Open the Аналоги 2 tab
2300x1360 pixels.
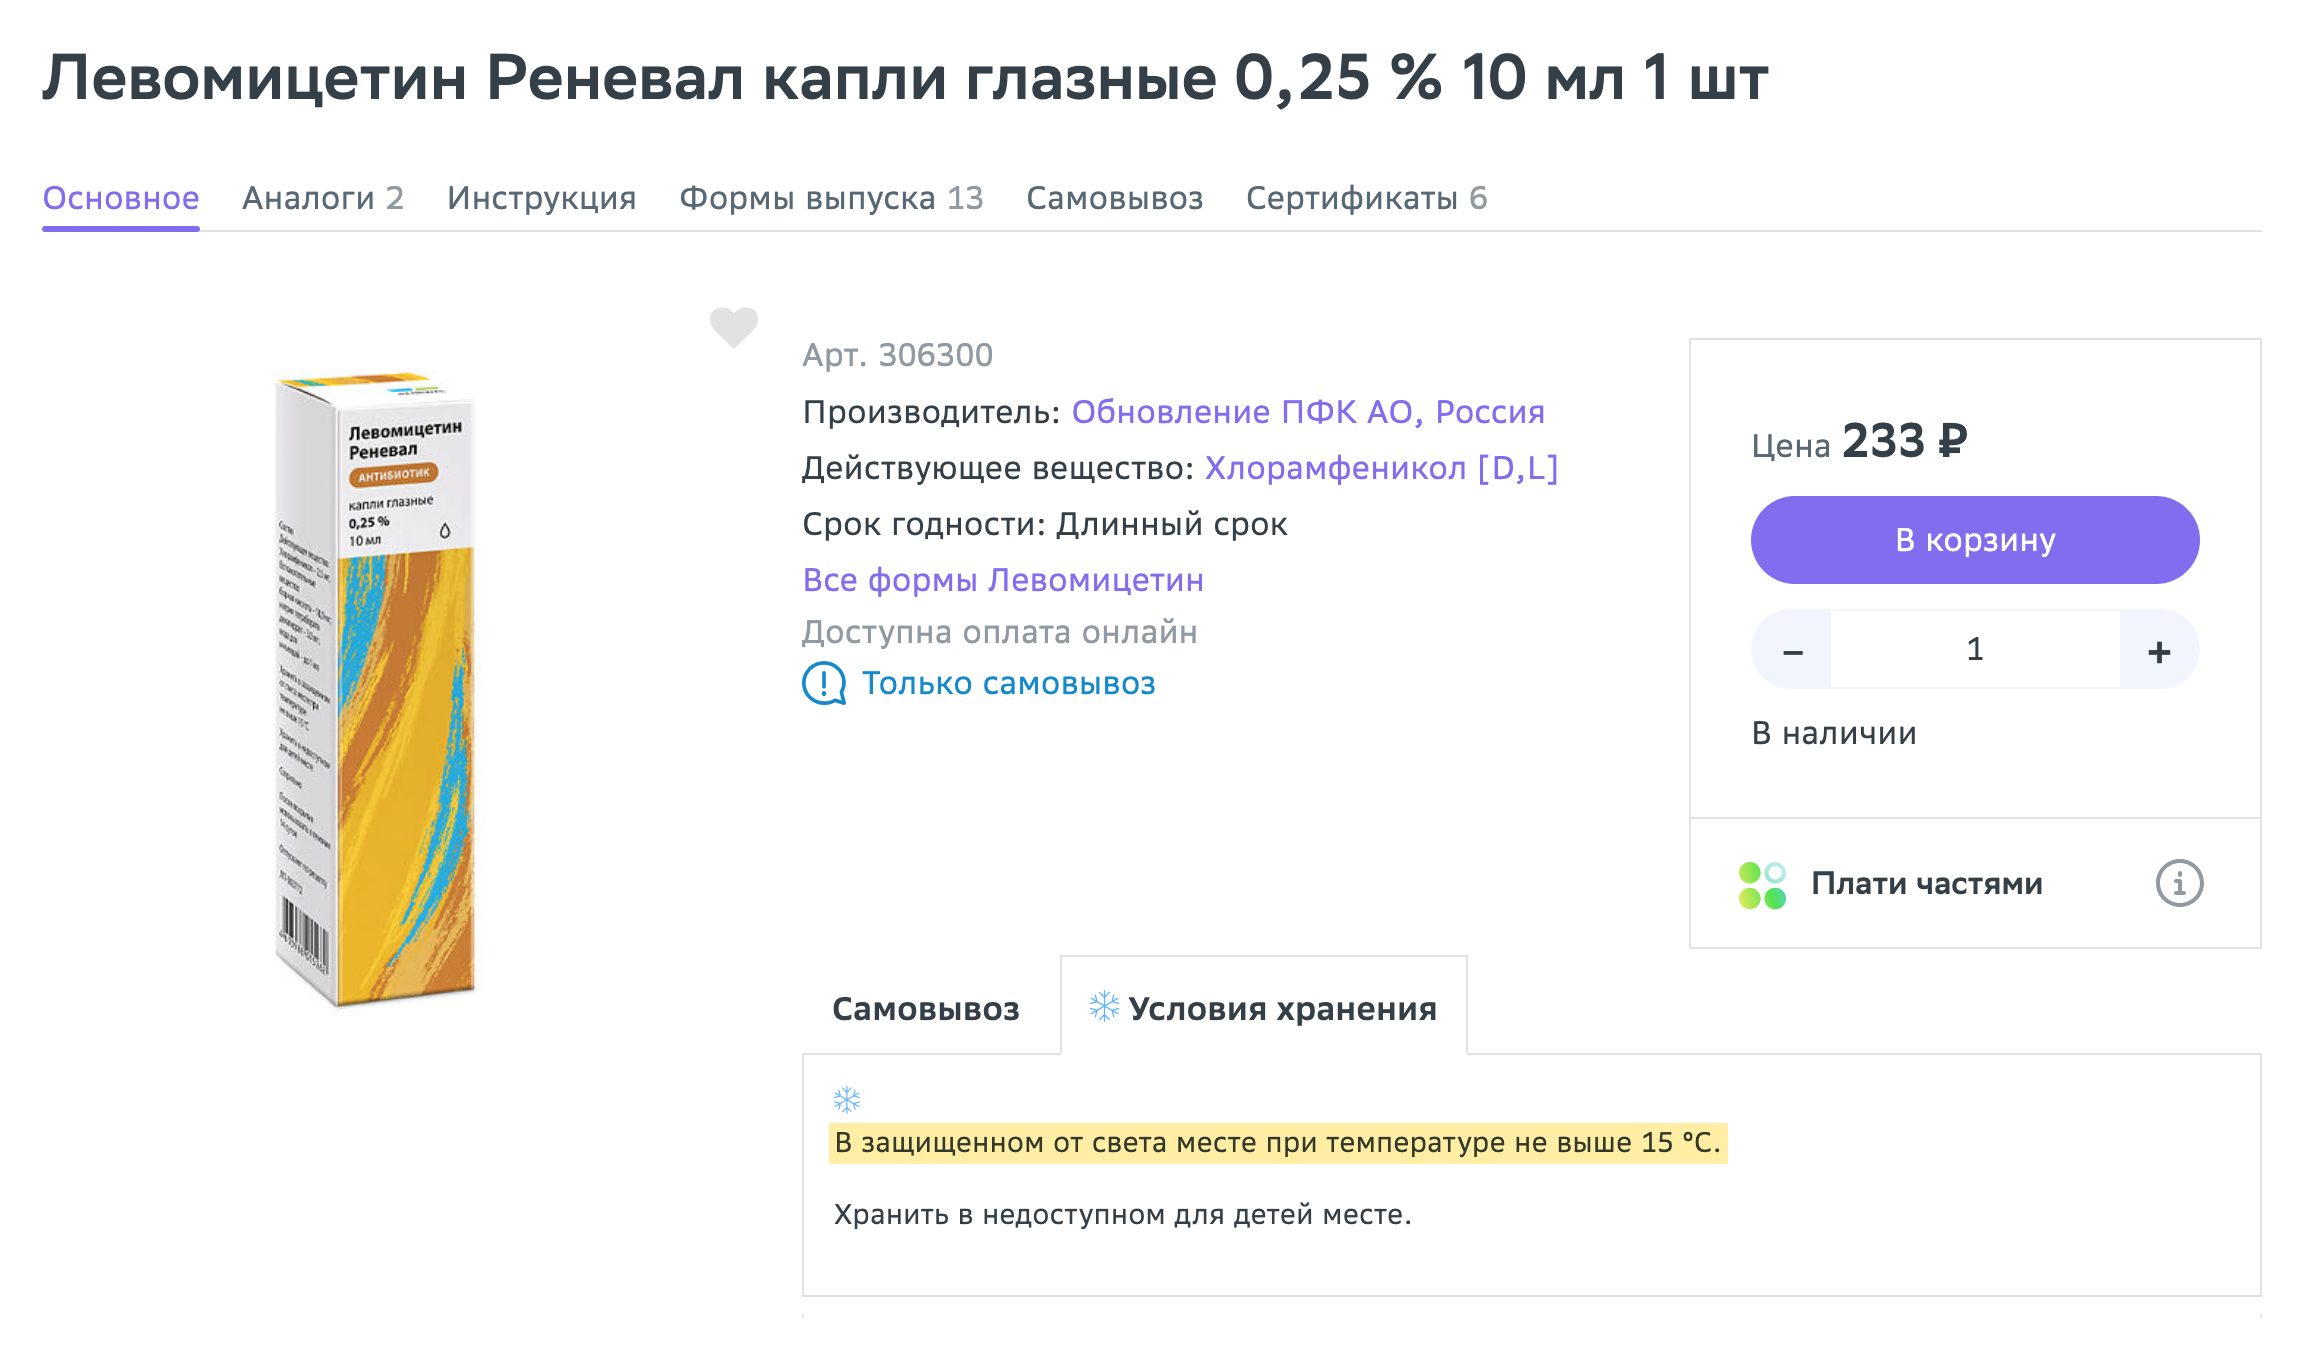[323, 198]
